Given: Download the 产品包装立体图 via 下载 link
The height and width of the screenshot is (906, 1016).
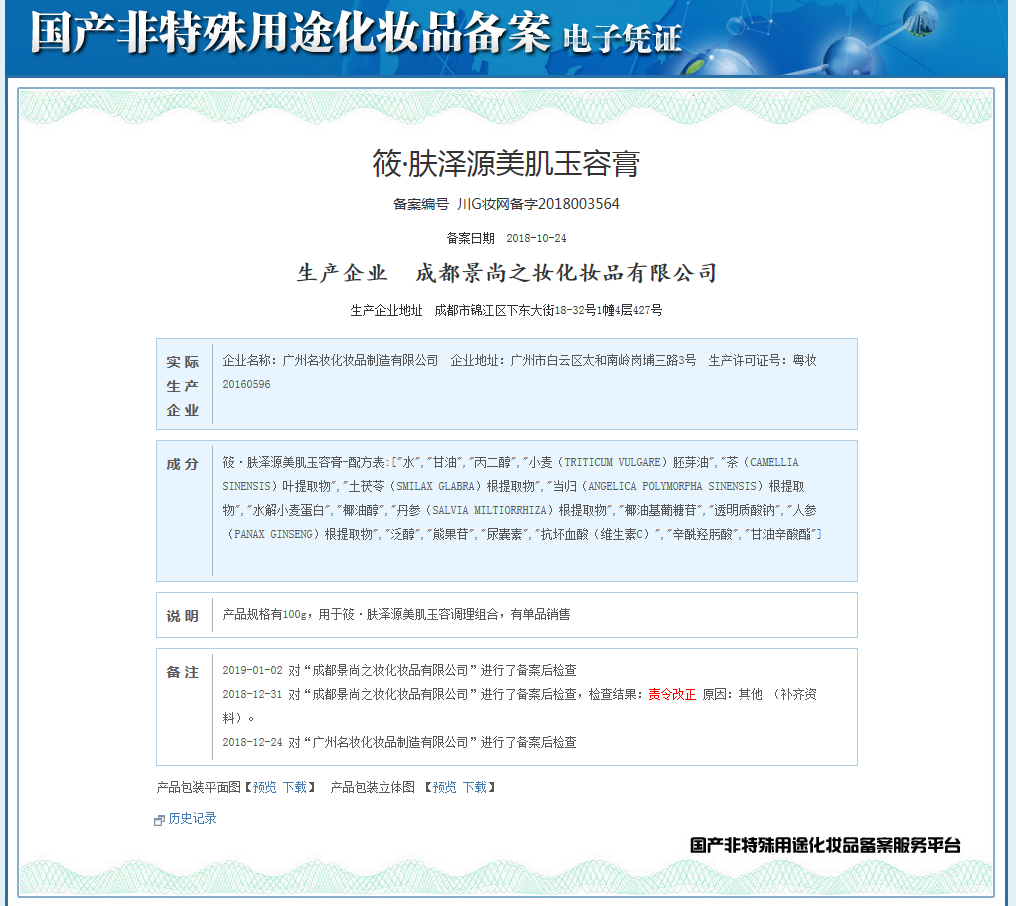Looking at the screenshot, I should point(477,787).
